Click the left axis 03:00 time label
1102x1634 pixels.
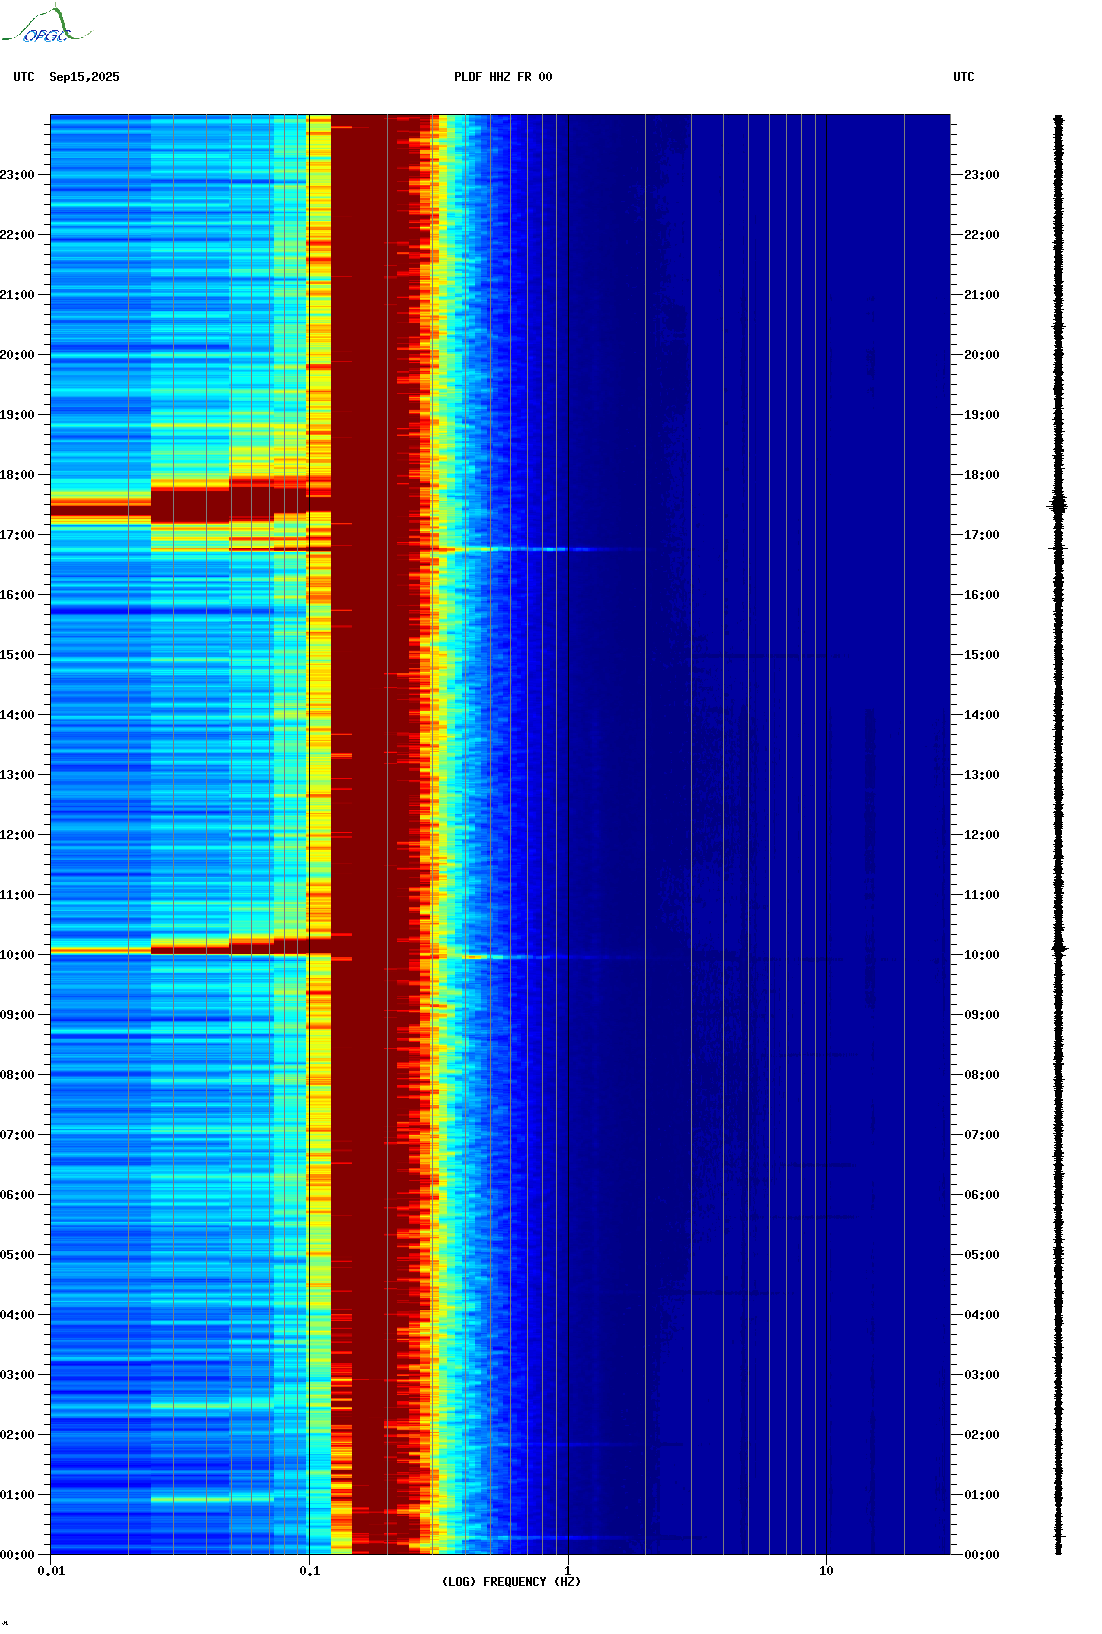point(17,1375)
